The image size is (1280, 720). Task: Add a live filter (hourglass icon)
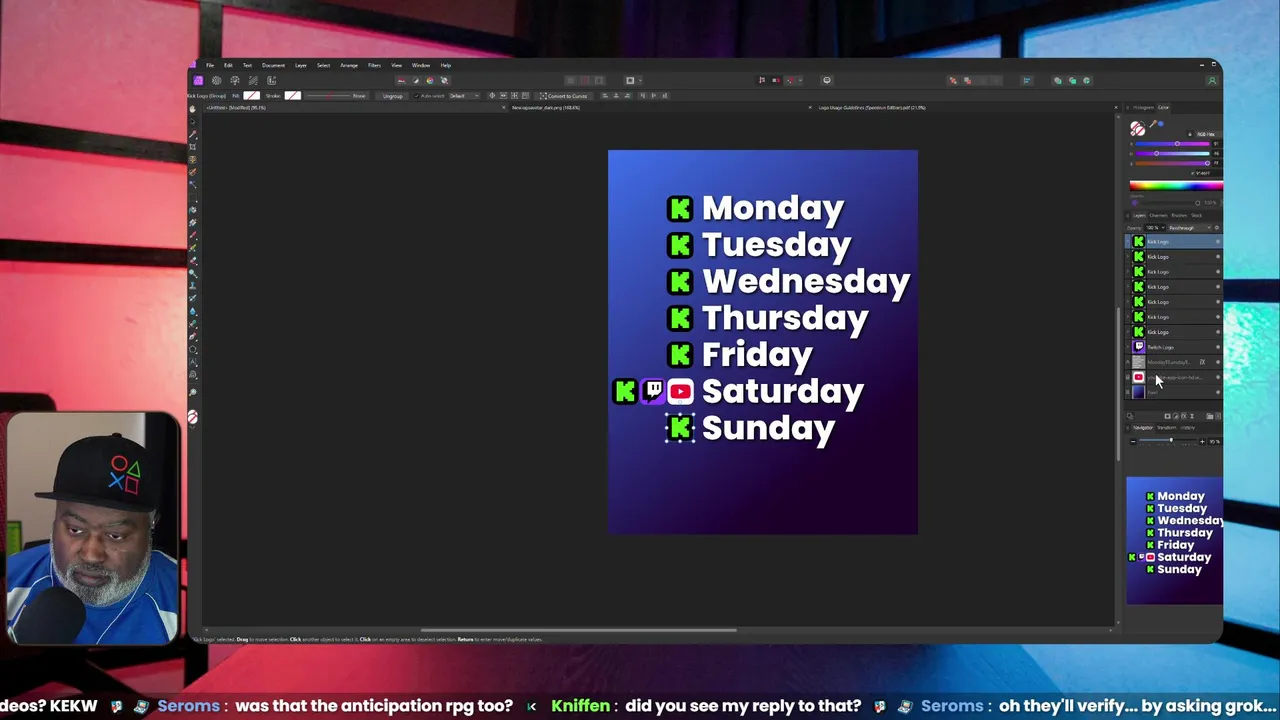pos(1192,416)
